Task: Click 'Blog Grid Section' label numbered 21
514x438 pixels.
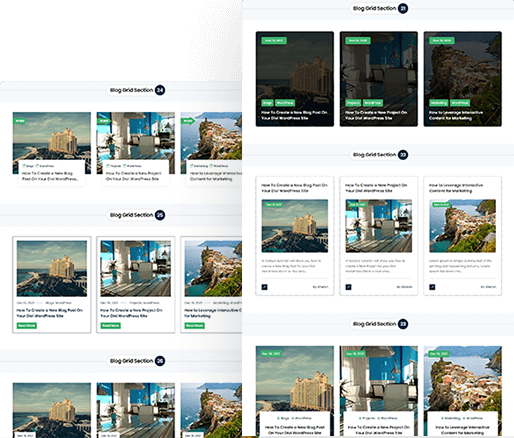Action: click(x=374, y=8)
